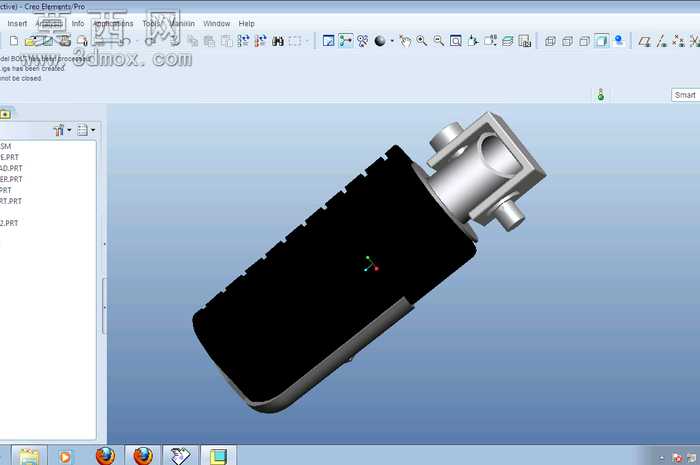Toggle Enhanced Realism blue sphere icon
Viewport: 700px width, 465px height.
(x=619, y=41)
